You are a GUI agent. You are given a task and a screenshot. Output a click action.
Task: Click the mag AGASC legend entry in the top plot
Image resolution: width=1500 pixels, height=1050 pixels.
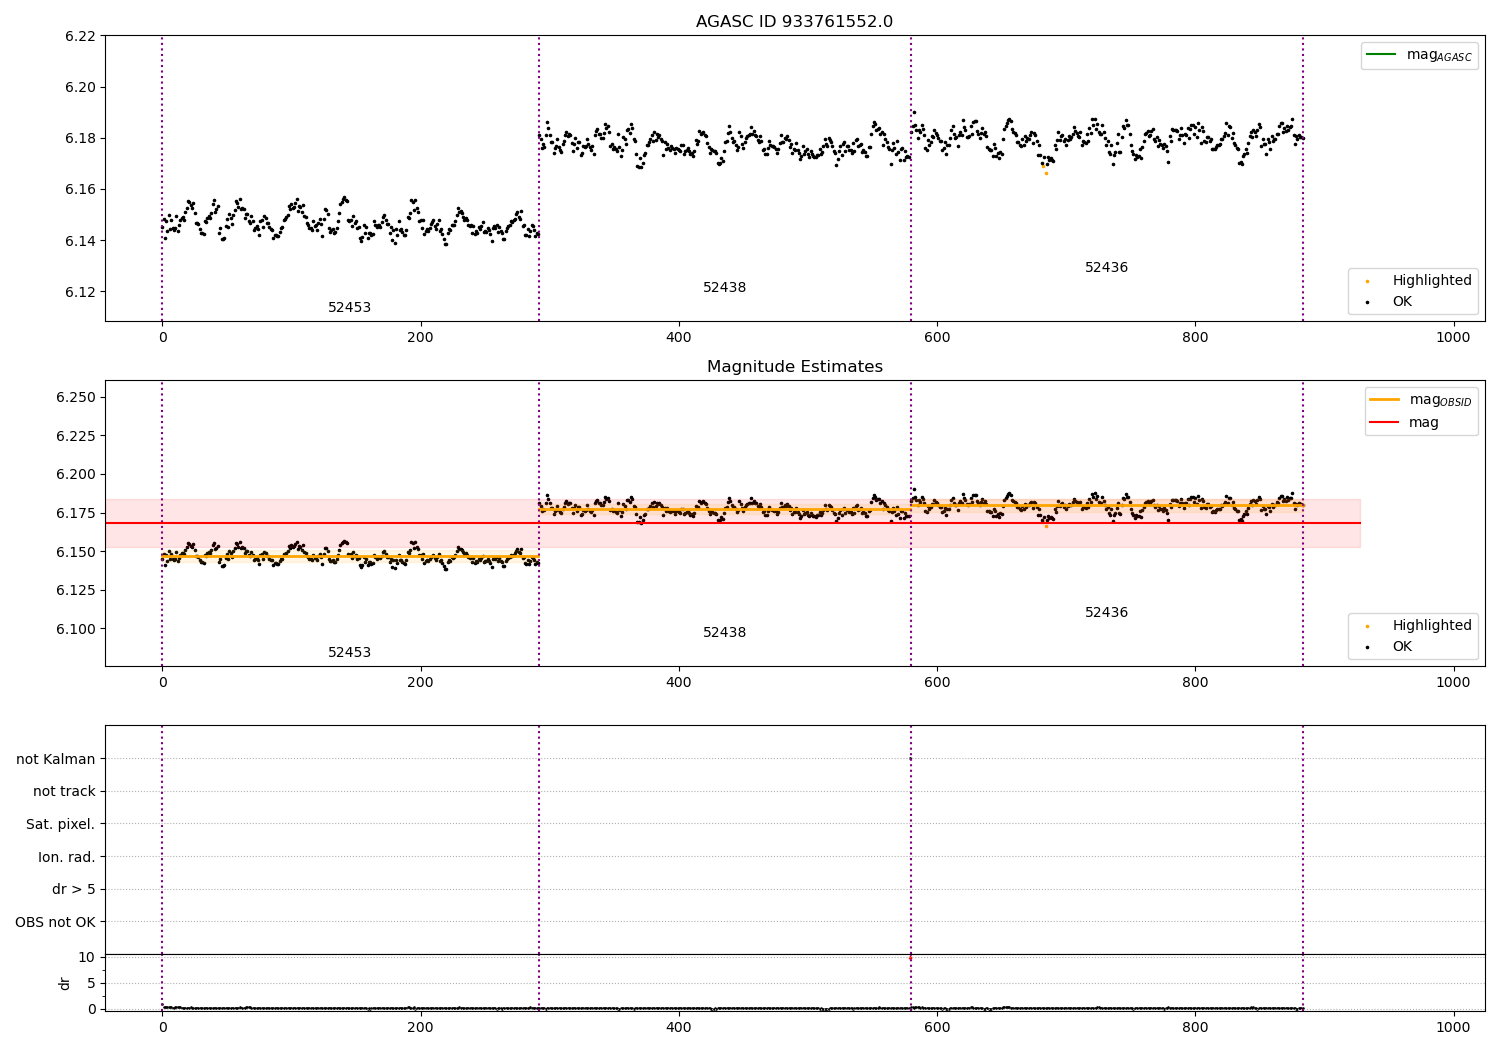point(1419,55)
